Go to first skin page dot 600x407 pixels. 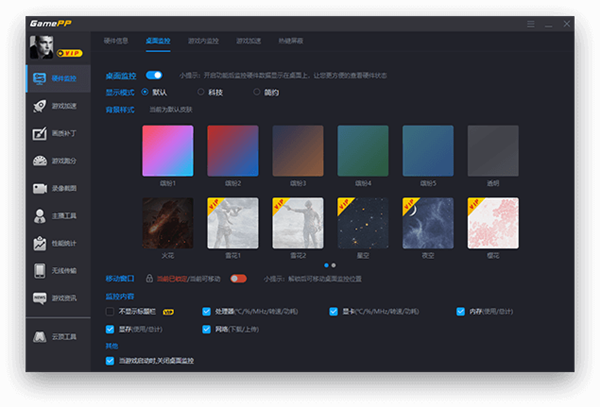(x=326, y=265)
